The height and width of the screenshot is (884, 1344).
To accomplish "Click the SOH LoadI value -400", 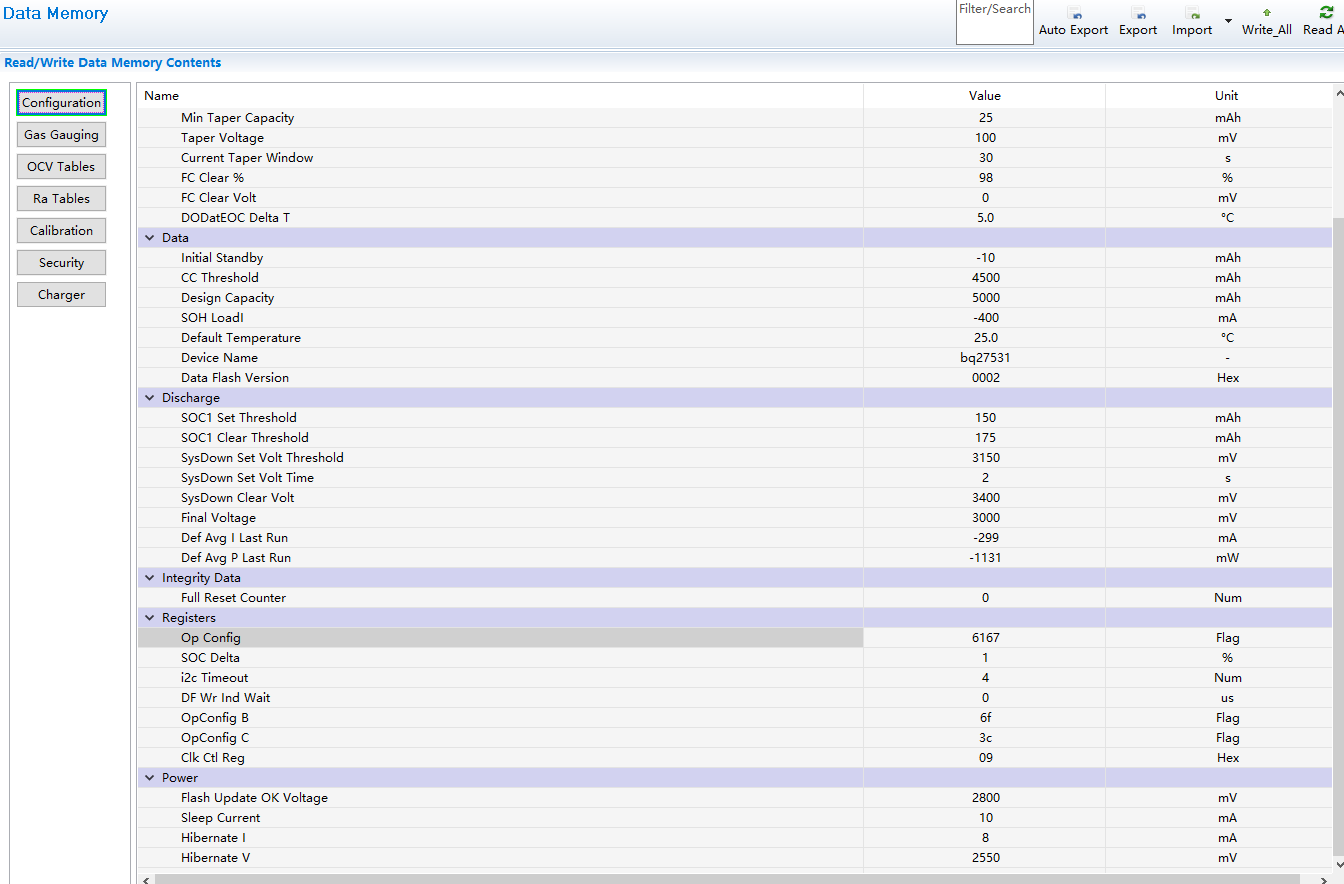I will (x=985, y=318).
